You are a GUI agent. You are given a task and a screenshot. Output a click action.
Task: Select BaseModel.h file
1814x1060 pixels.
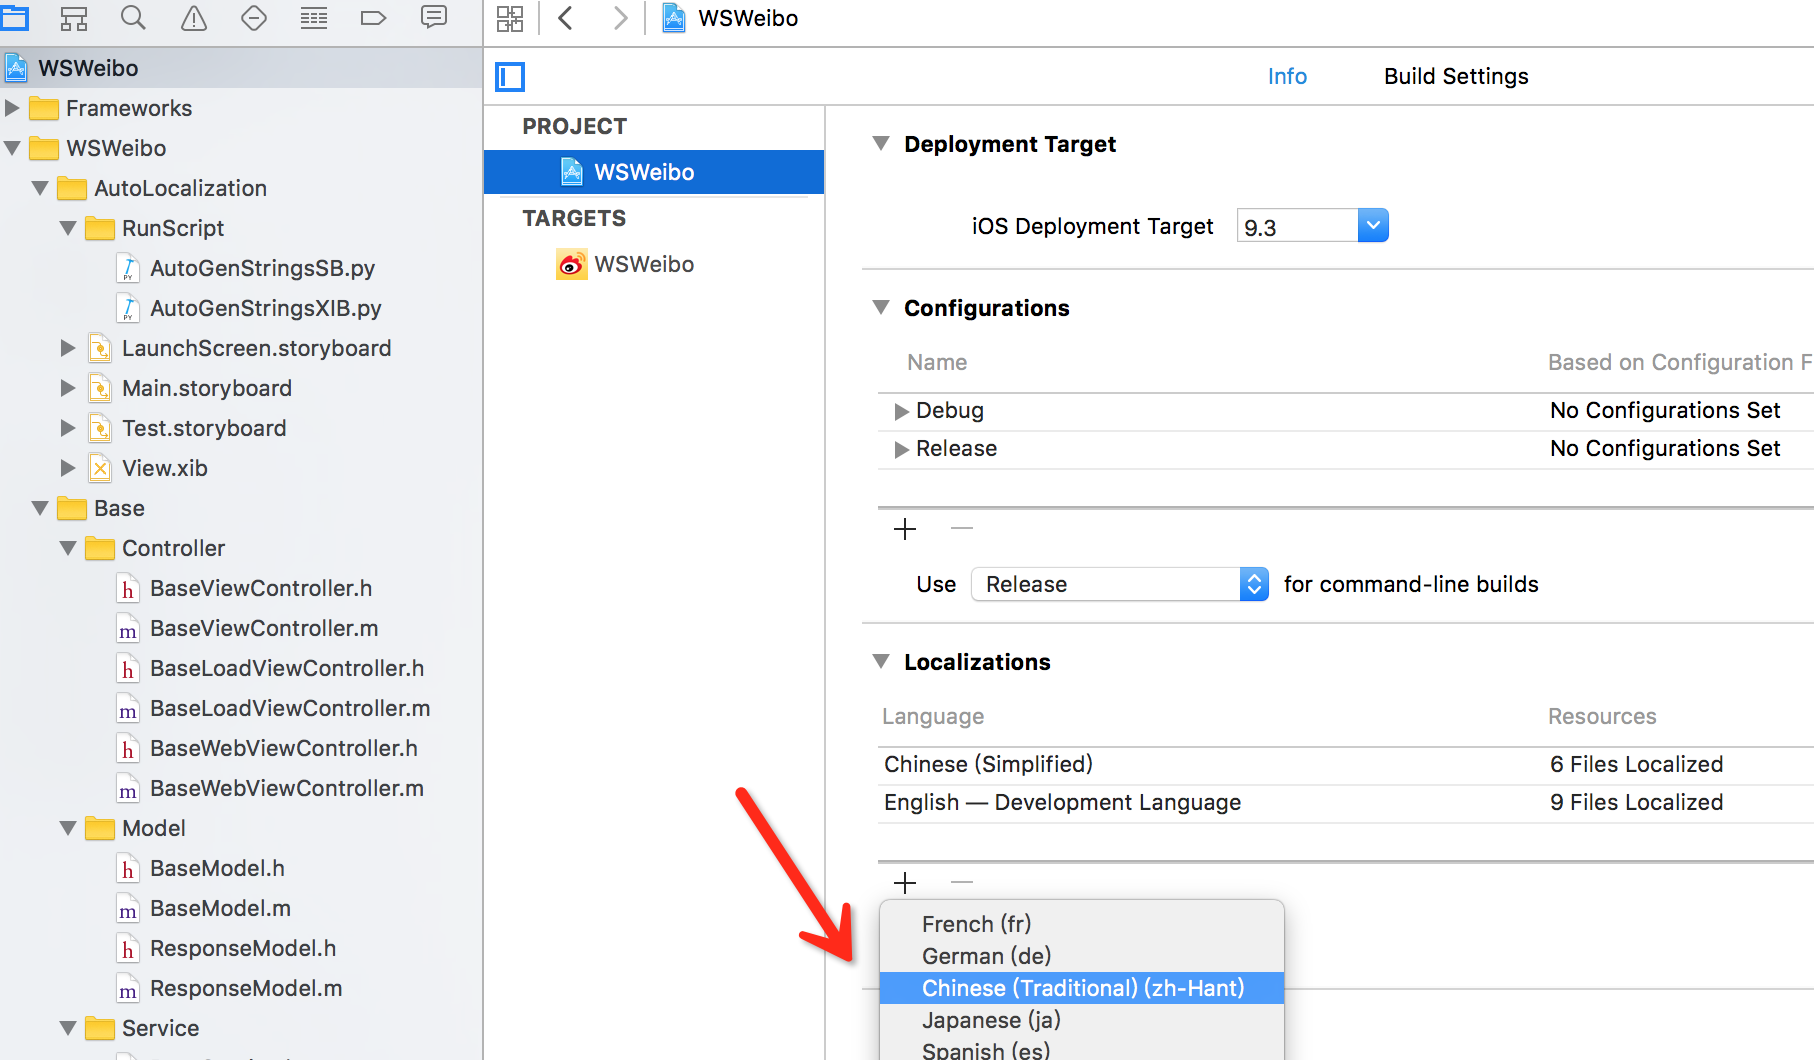[x=217, y=868]
